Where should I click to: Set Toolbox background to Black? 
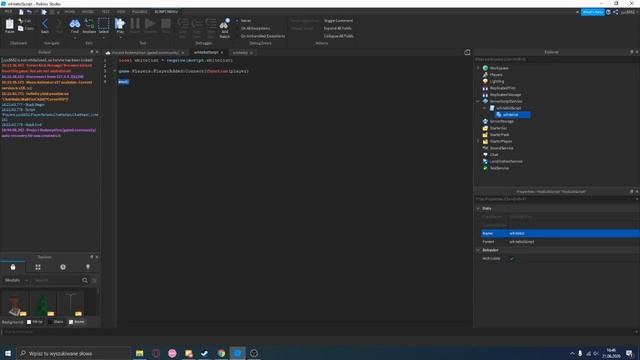(x=56, y=322)
